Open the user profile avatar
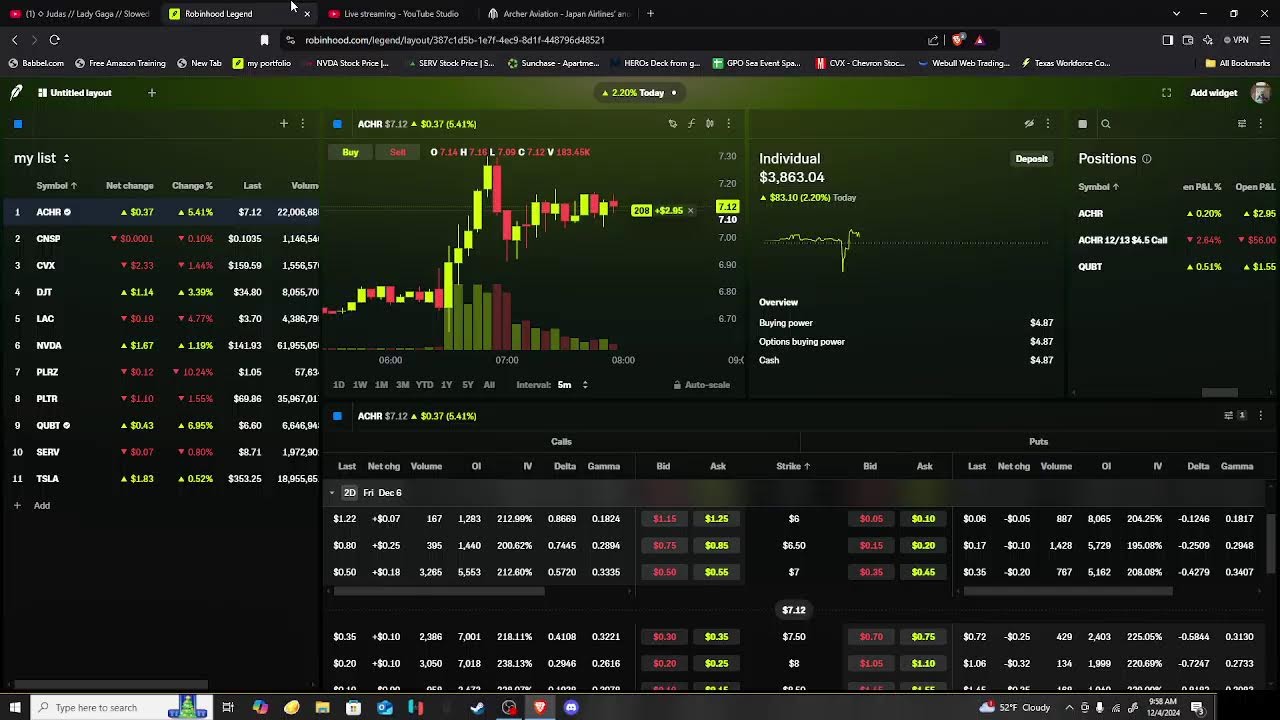Viewport: 1280px width, 720px height. tap(1261, 93)
